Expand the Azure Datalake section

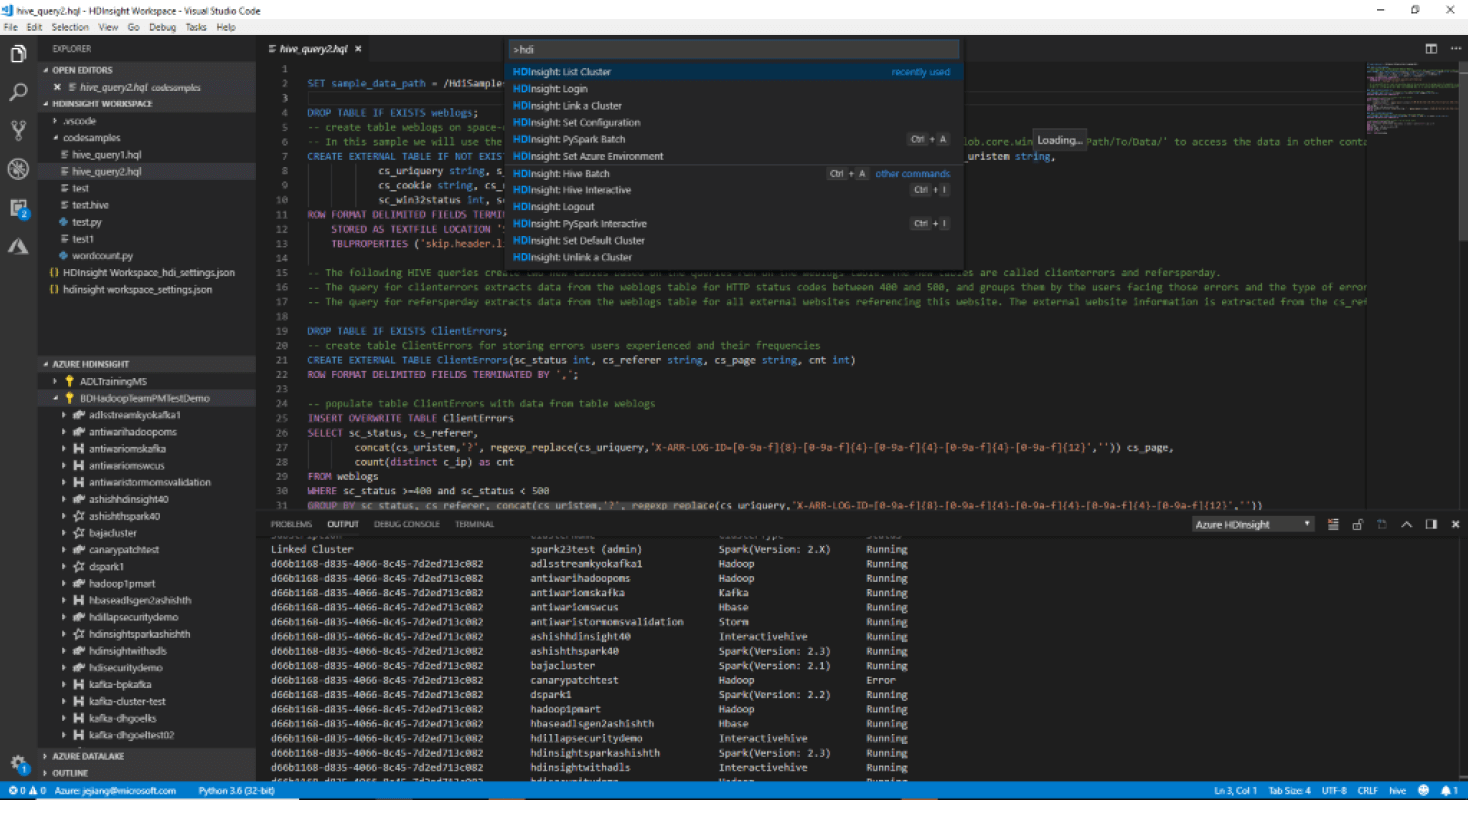pos(88,756)
